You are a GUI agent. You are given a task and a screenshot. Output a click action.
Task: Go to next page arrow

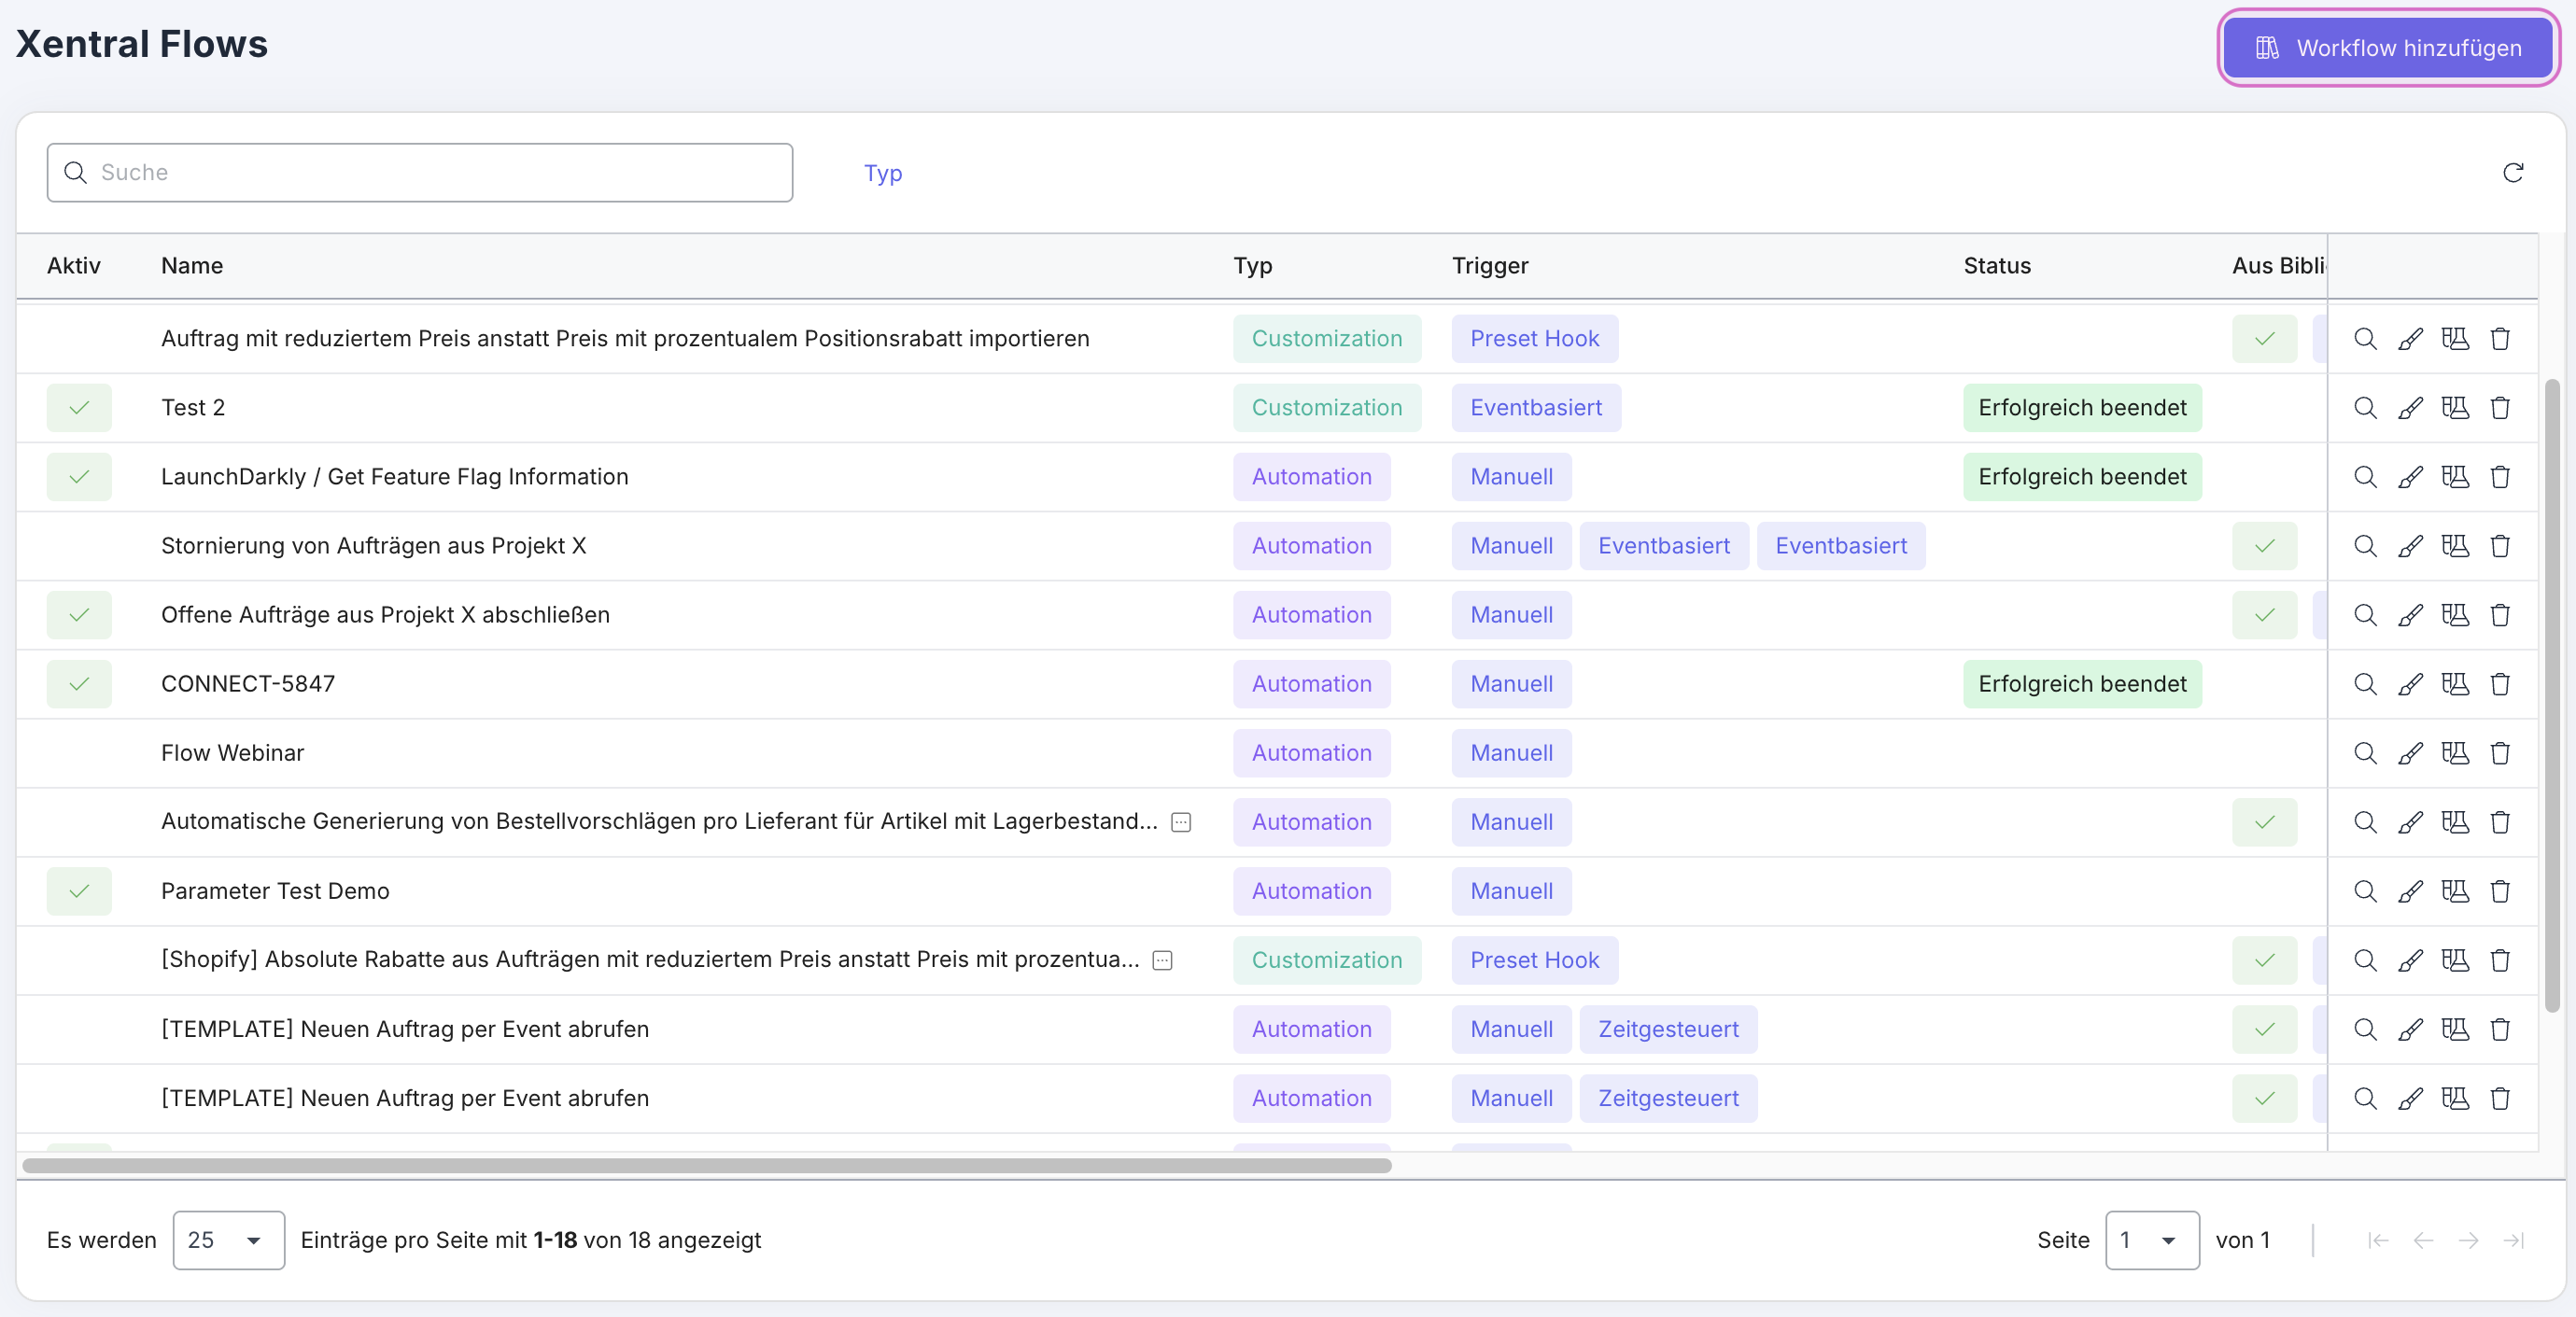[x=2468, y=1240]
